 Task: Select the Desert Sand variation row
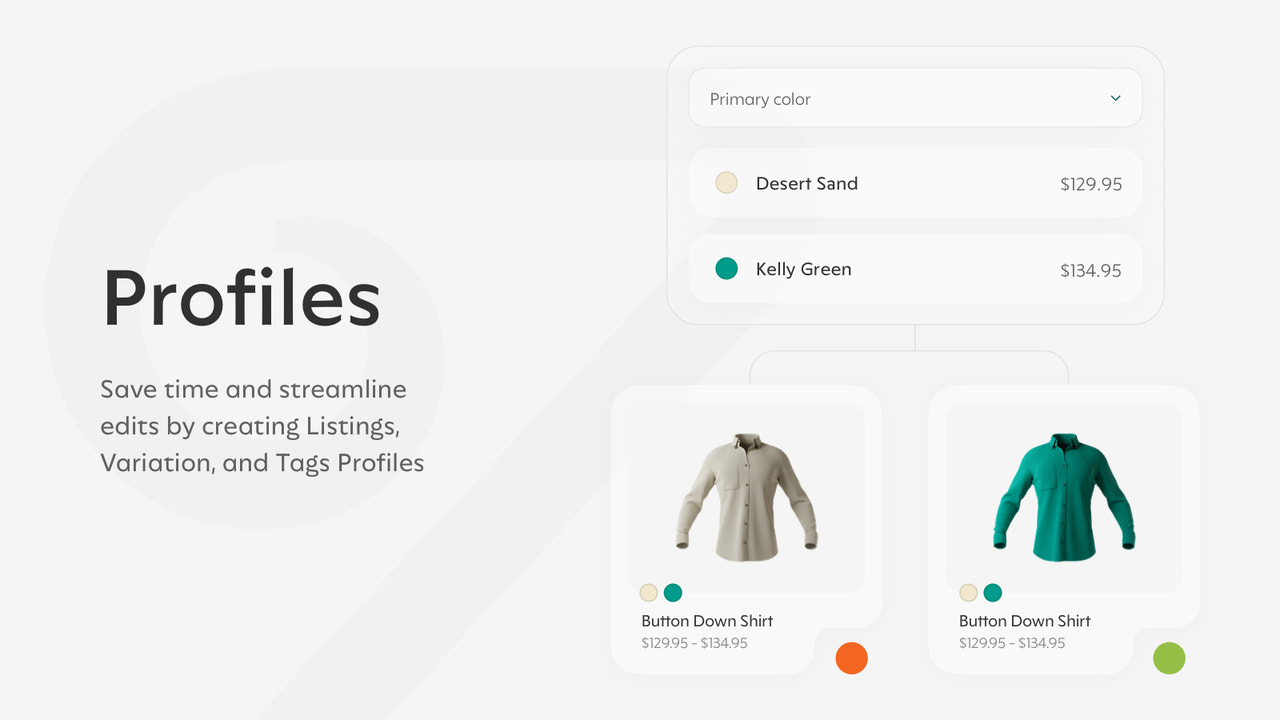(x=914, y=183)
